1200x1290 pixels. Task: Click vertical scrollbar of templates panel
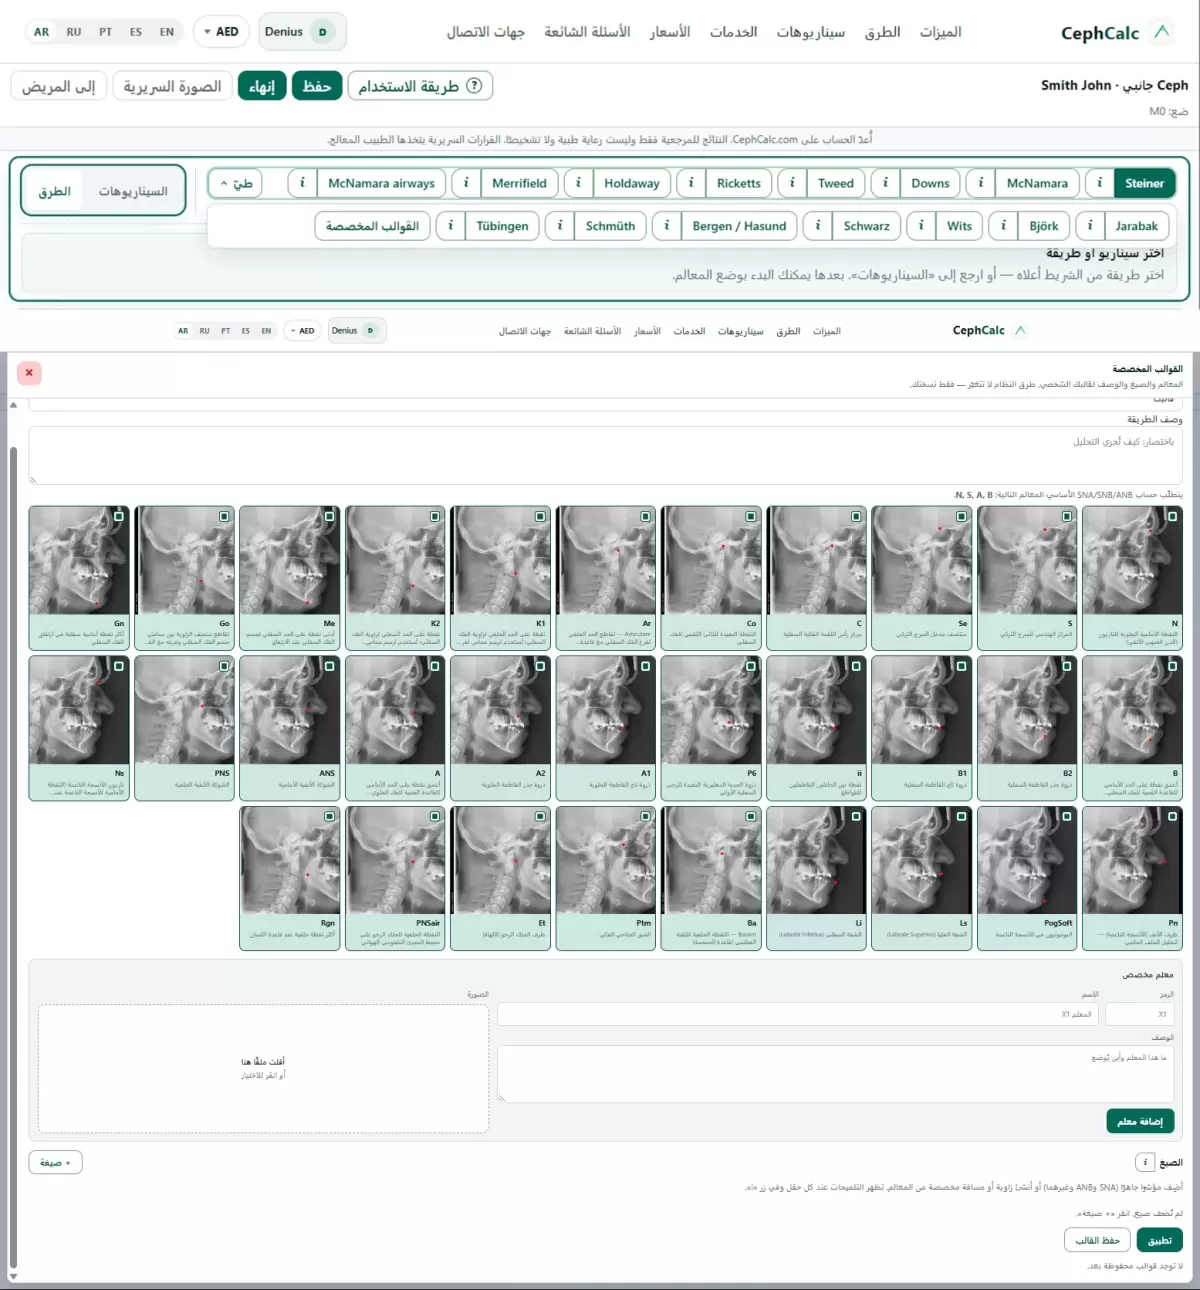coord(14,857)
